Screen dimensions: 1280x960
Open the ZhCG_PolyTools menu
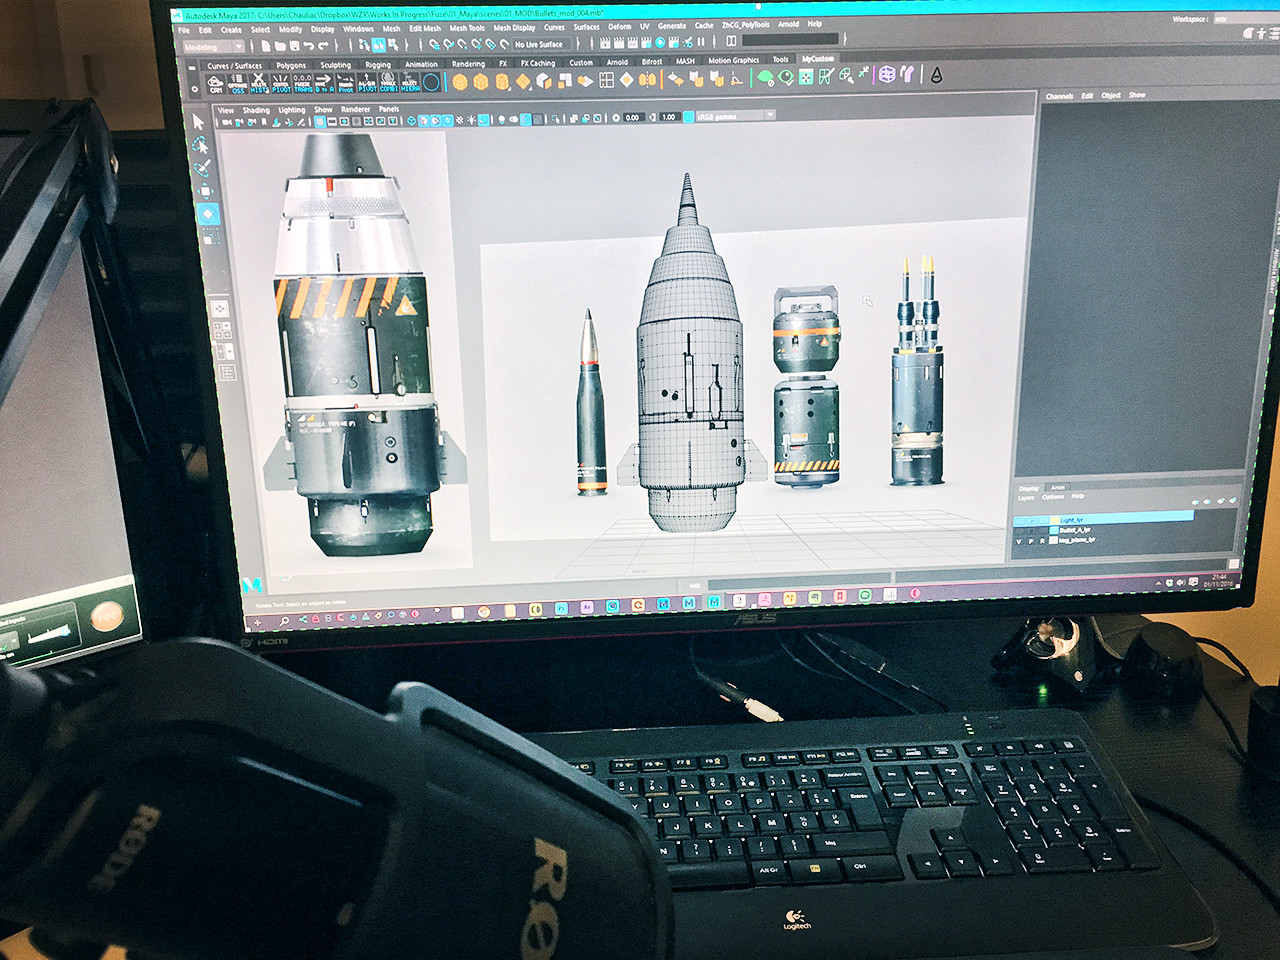coord(745,24)
